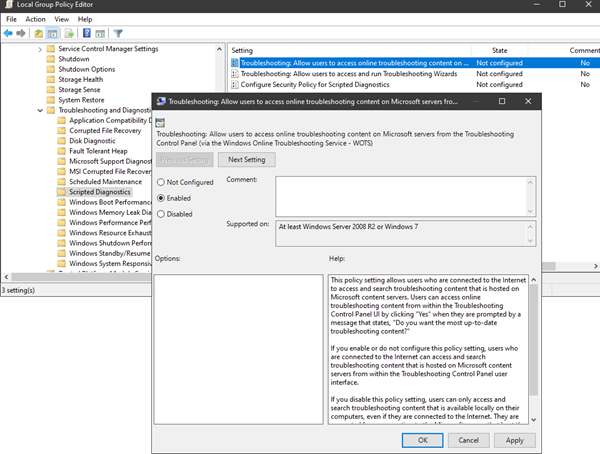Click the Fault Tolerant Heap folder icon
Image resolution: width=600 pixels, height=454 pixels.
(62, 151)
